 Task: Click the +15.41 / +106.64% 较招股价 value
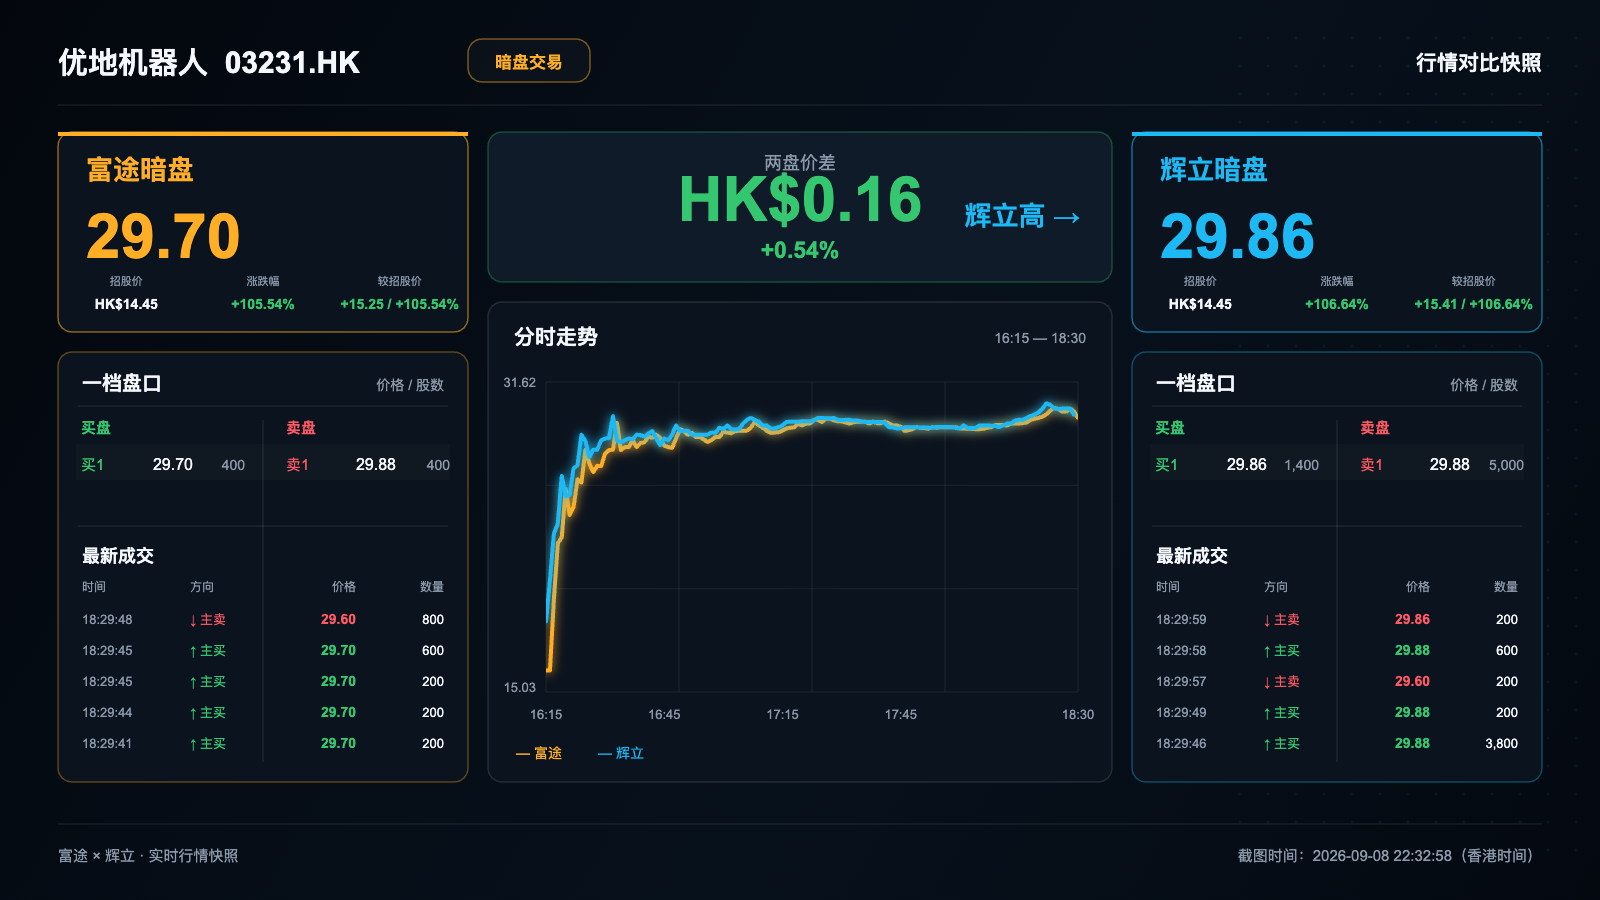click(x=1473, y=304)
